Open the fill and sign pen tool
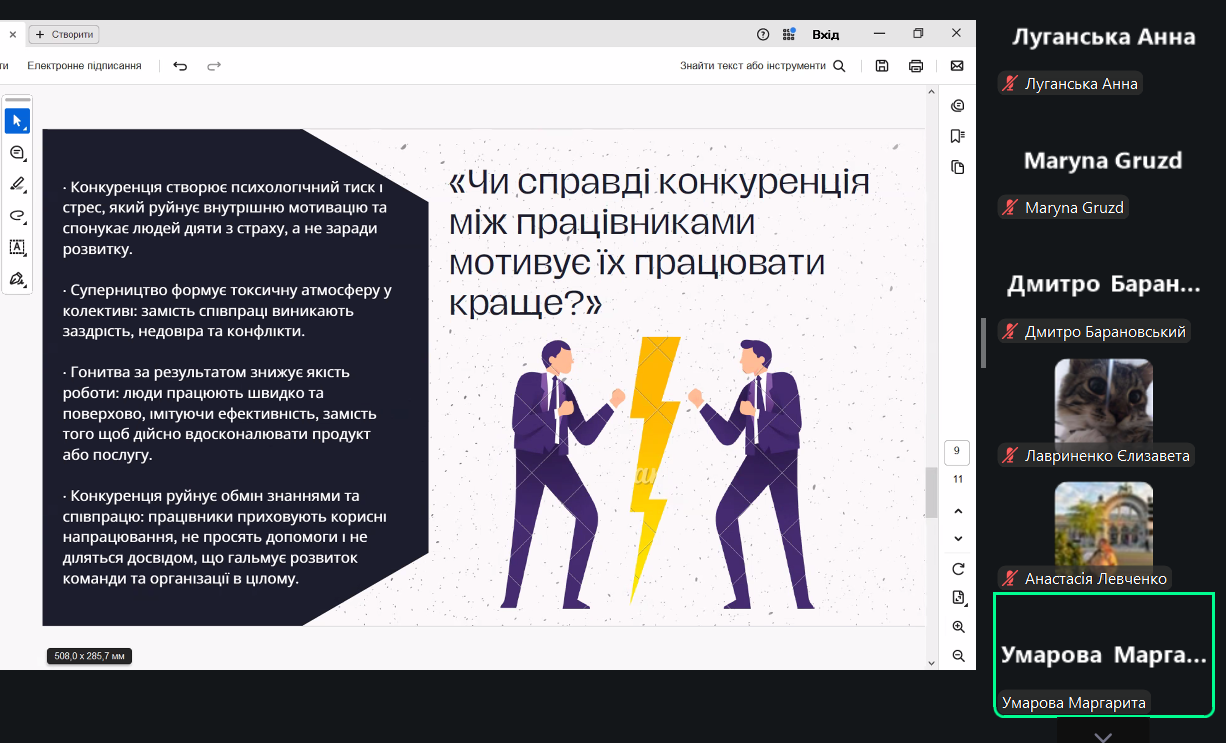The width and height of the screenshot is (1226, 743). pyautogui.click(x=17, y=278)
